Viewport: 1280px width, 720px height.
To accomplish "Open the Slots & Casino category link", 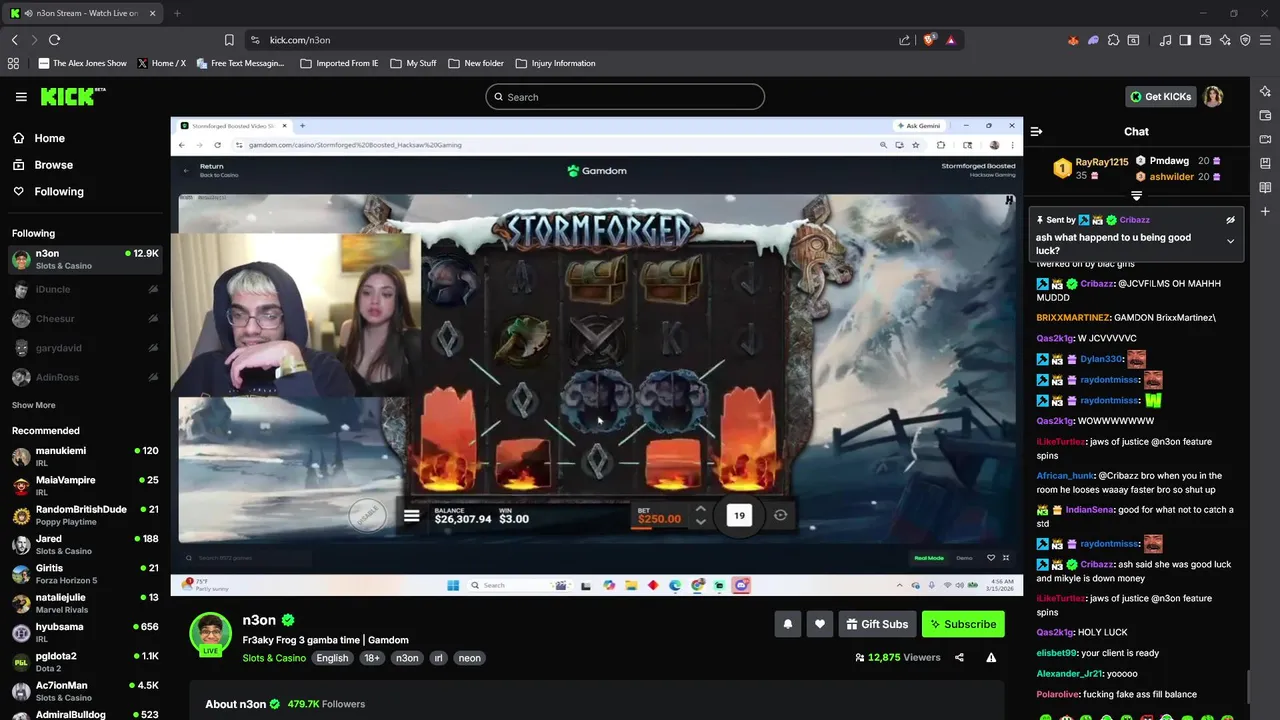I will pos(274,658).
